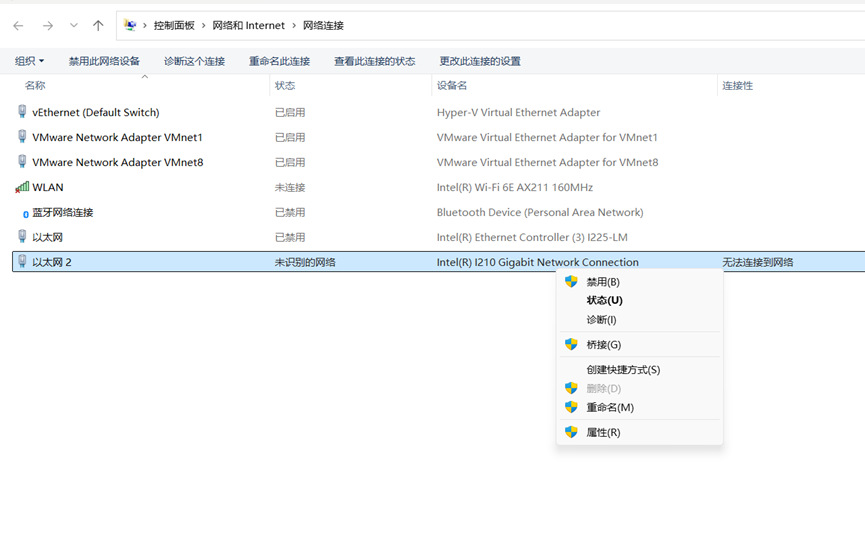This screenshot has width=865, height=542.
Task: Click 更改此连接的设置 in the toolbar
Action: tap(480, 61)
